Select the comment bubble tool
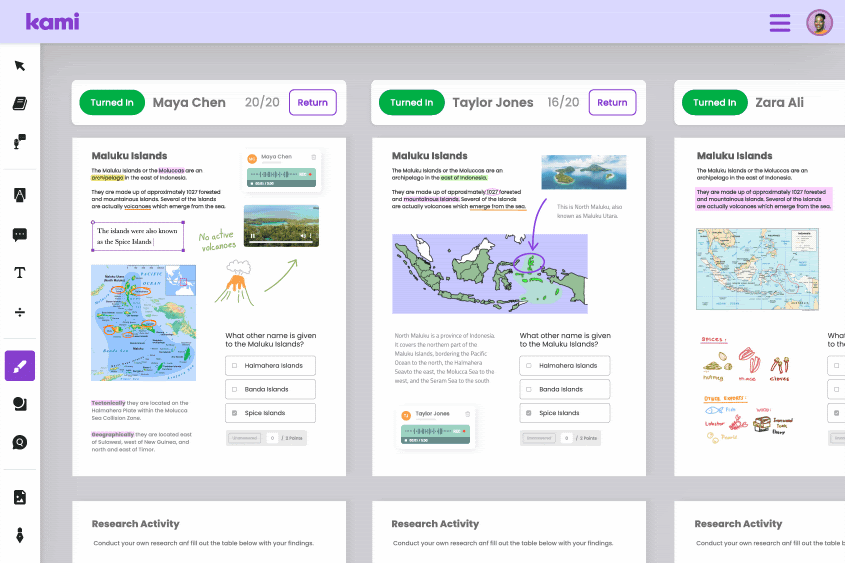 coord(20,234)
